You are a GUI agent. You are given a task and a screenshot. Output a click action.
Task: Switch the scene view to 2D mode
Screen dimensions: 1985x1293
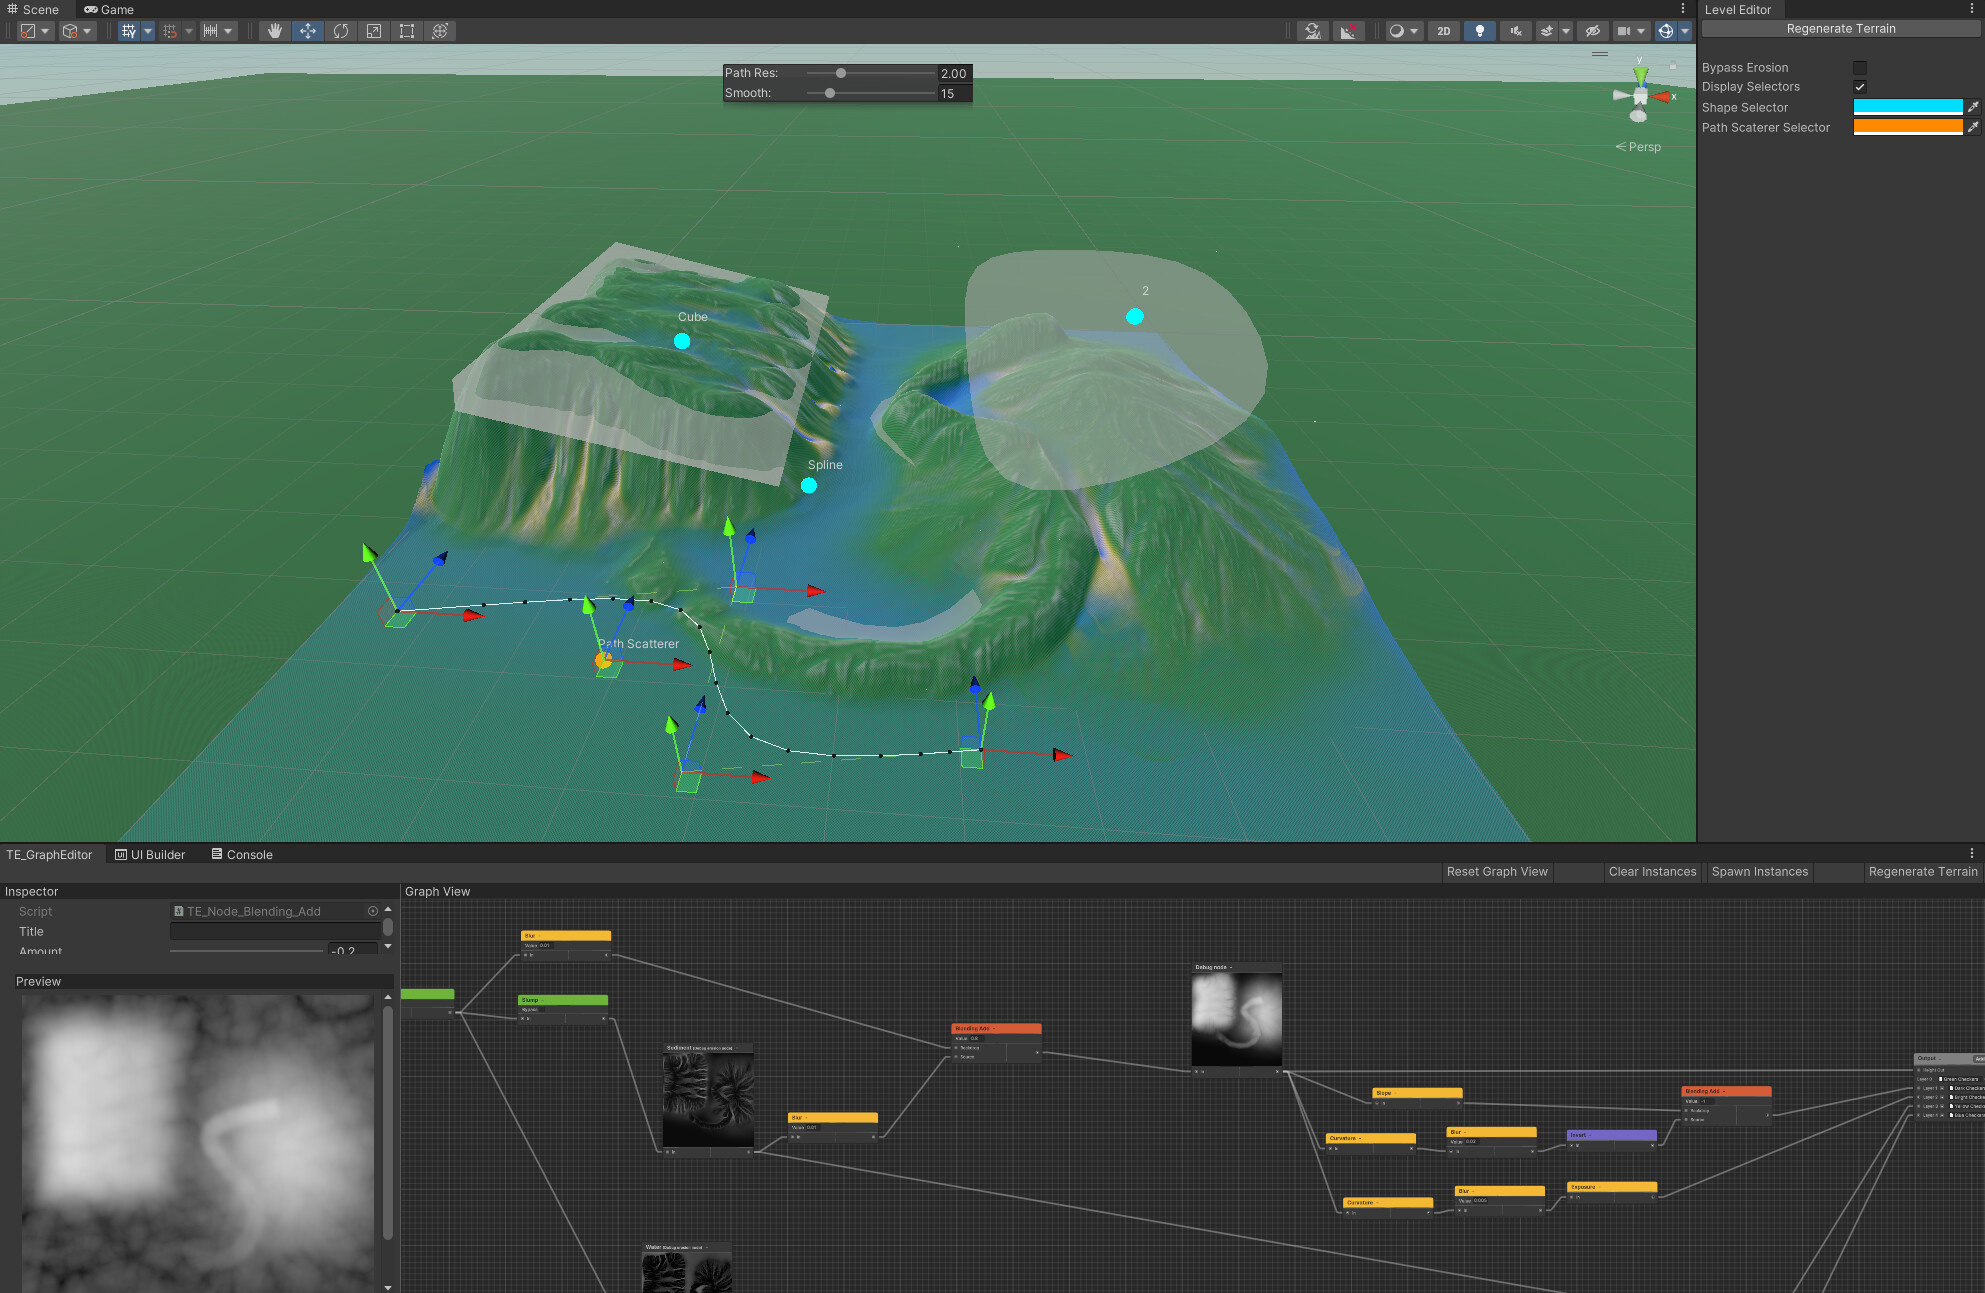click(x=1444, y=31)
